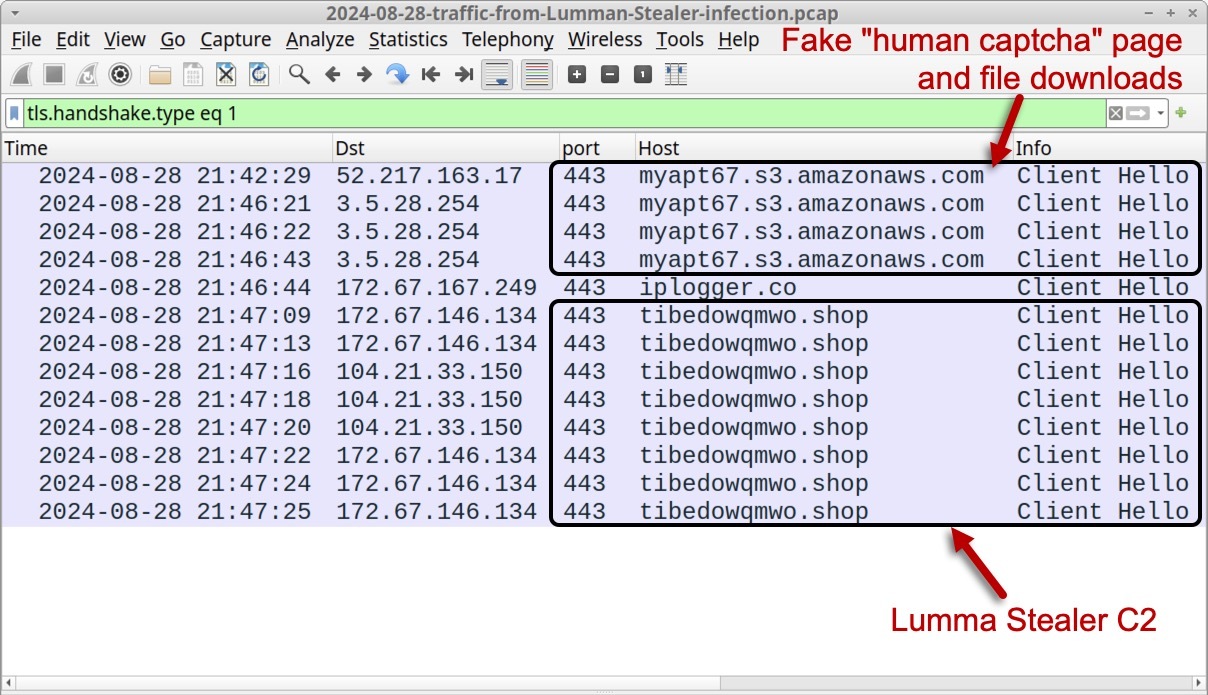
Task: Select the packet timestamped 21:47:18
Action: pyautogui.click(x=604, y=400)
